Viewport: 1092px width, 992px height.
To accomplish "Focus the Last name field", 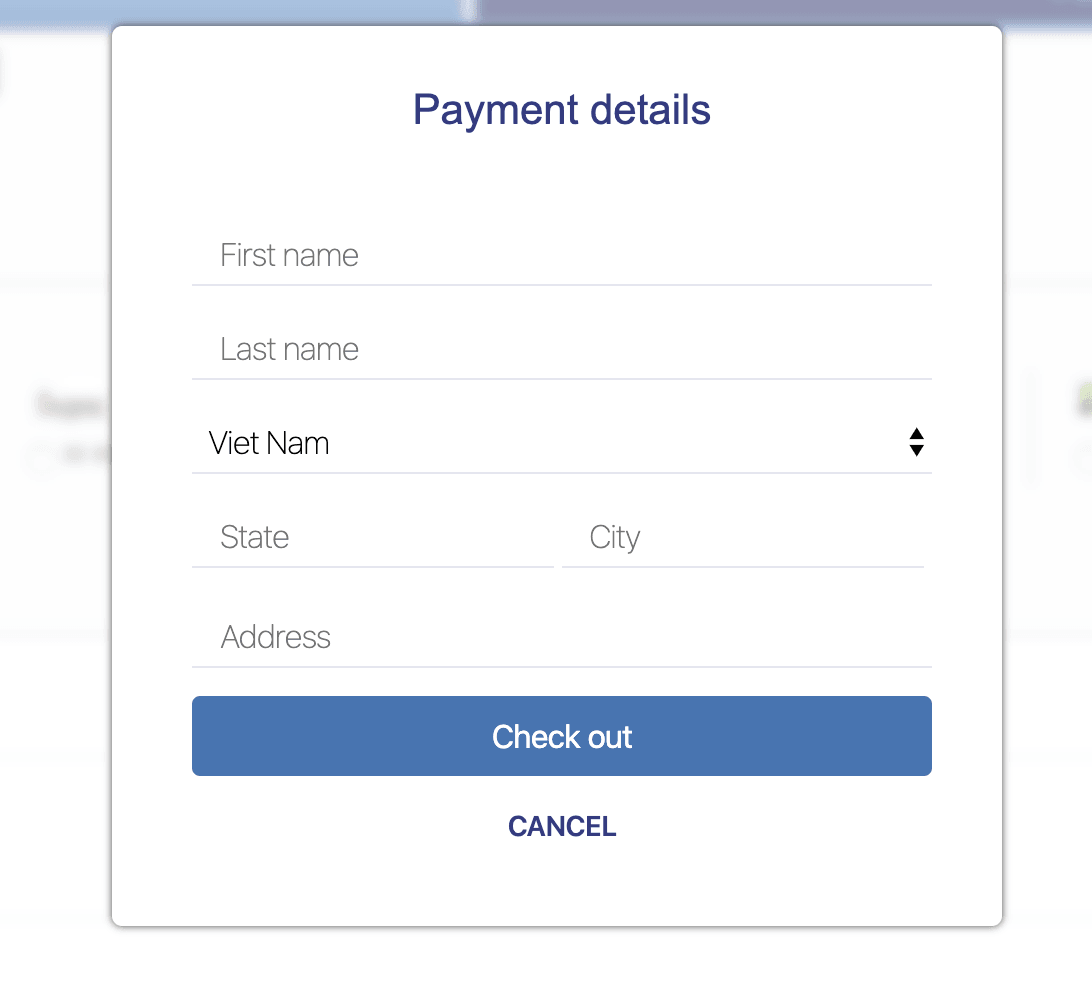I will 561,349.
